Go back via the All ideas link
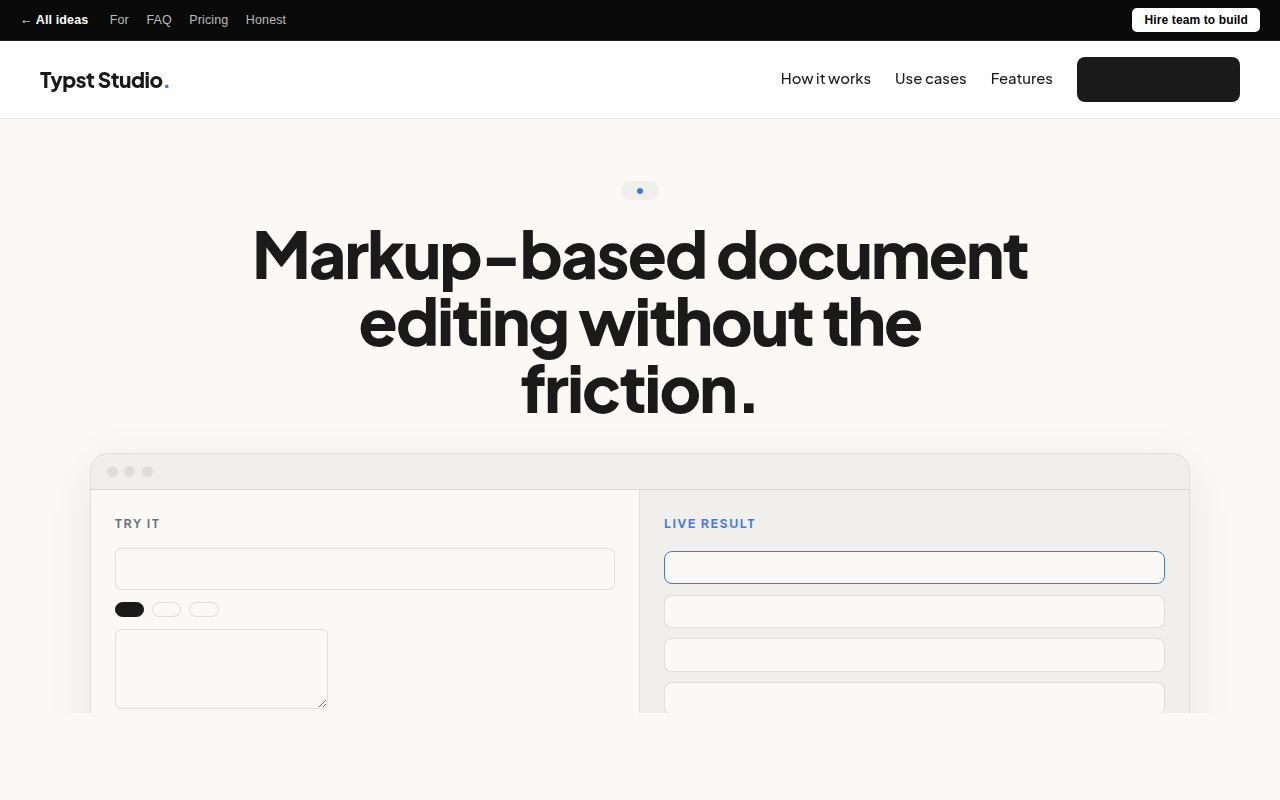1280x800 pixels. [54, 20]
